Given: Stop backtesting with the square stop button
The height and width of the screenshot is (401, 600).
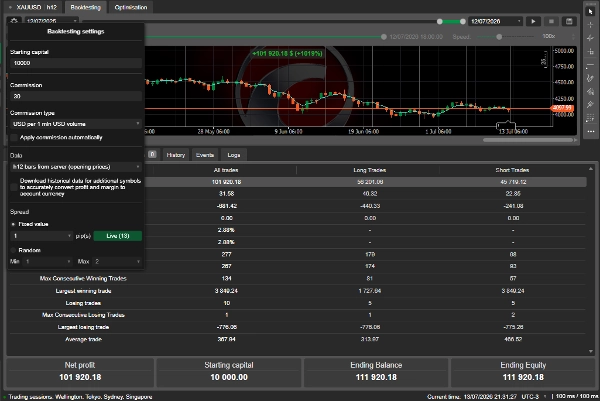Looking at the screenshot, I should pos(551,21).
